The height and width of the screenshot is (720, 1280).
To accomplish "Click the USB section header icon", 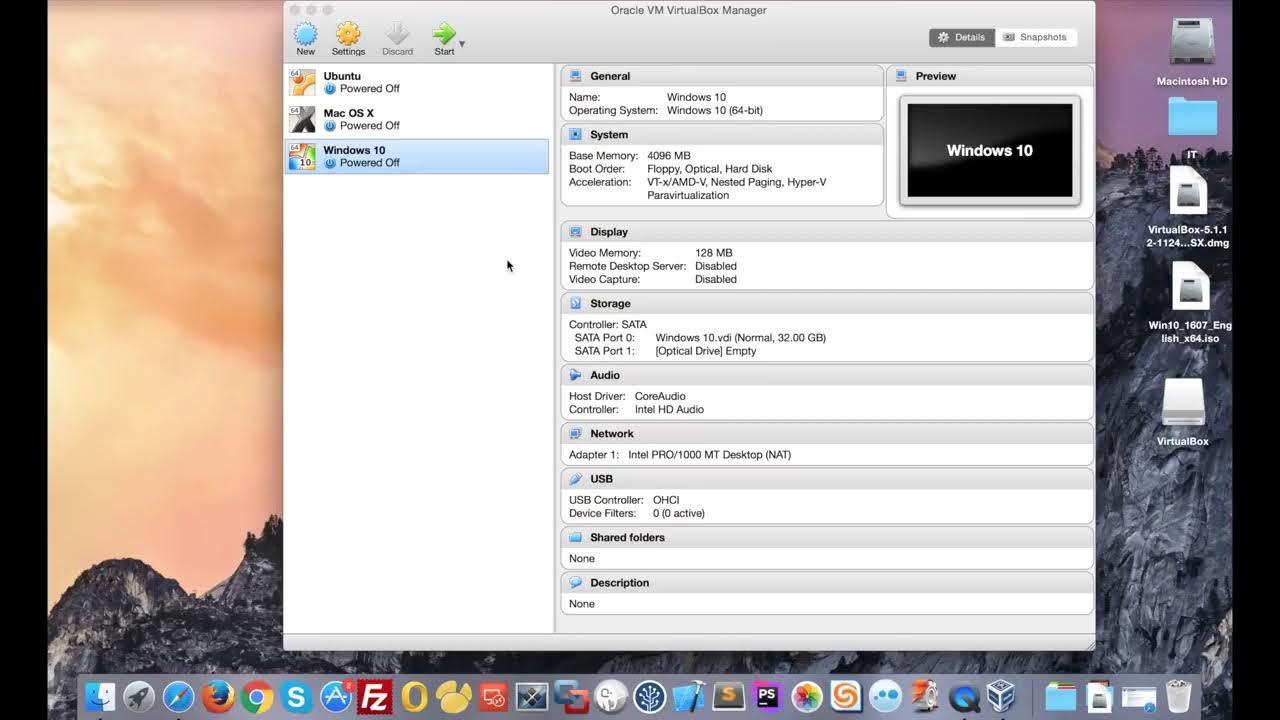I will pos(575,479).
